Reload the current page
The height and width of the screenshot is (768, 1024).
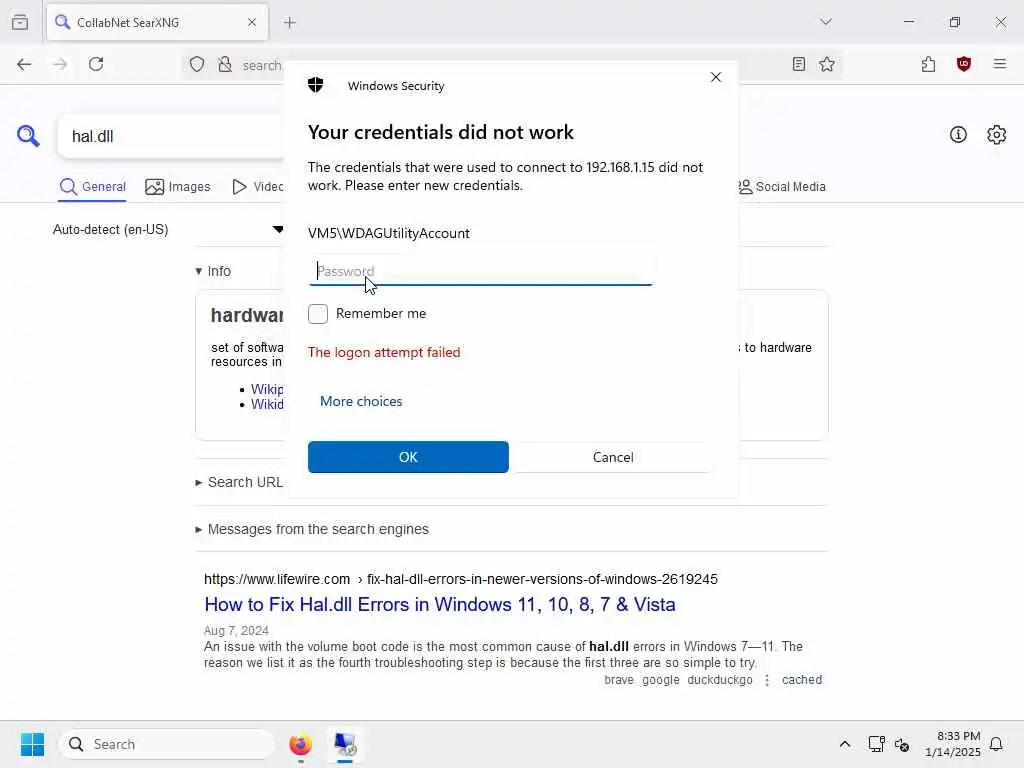[96, 64]
